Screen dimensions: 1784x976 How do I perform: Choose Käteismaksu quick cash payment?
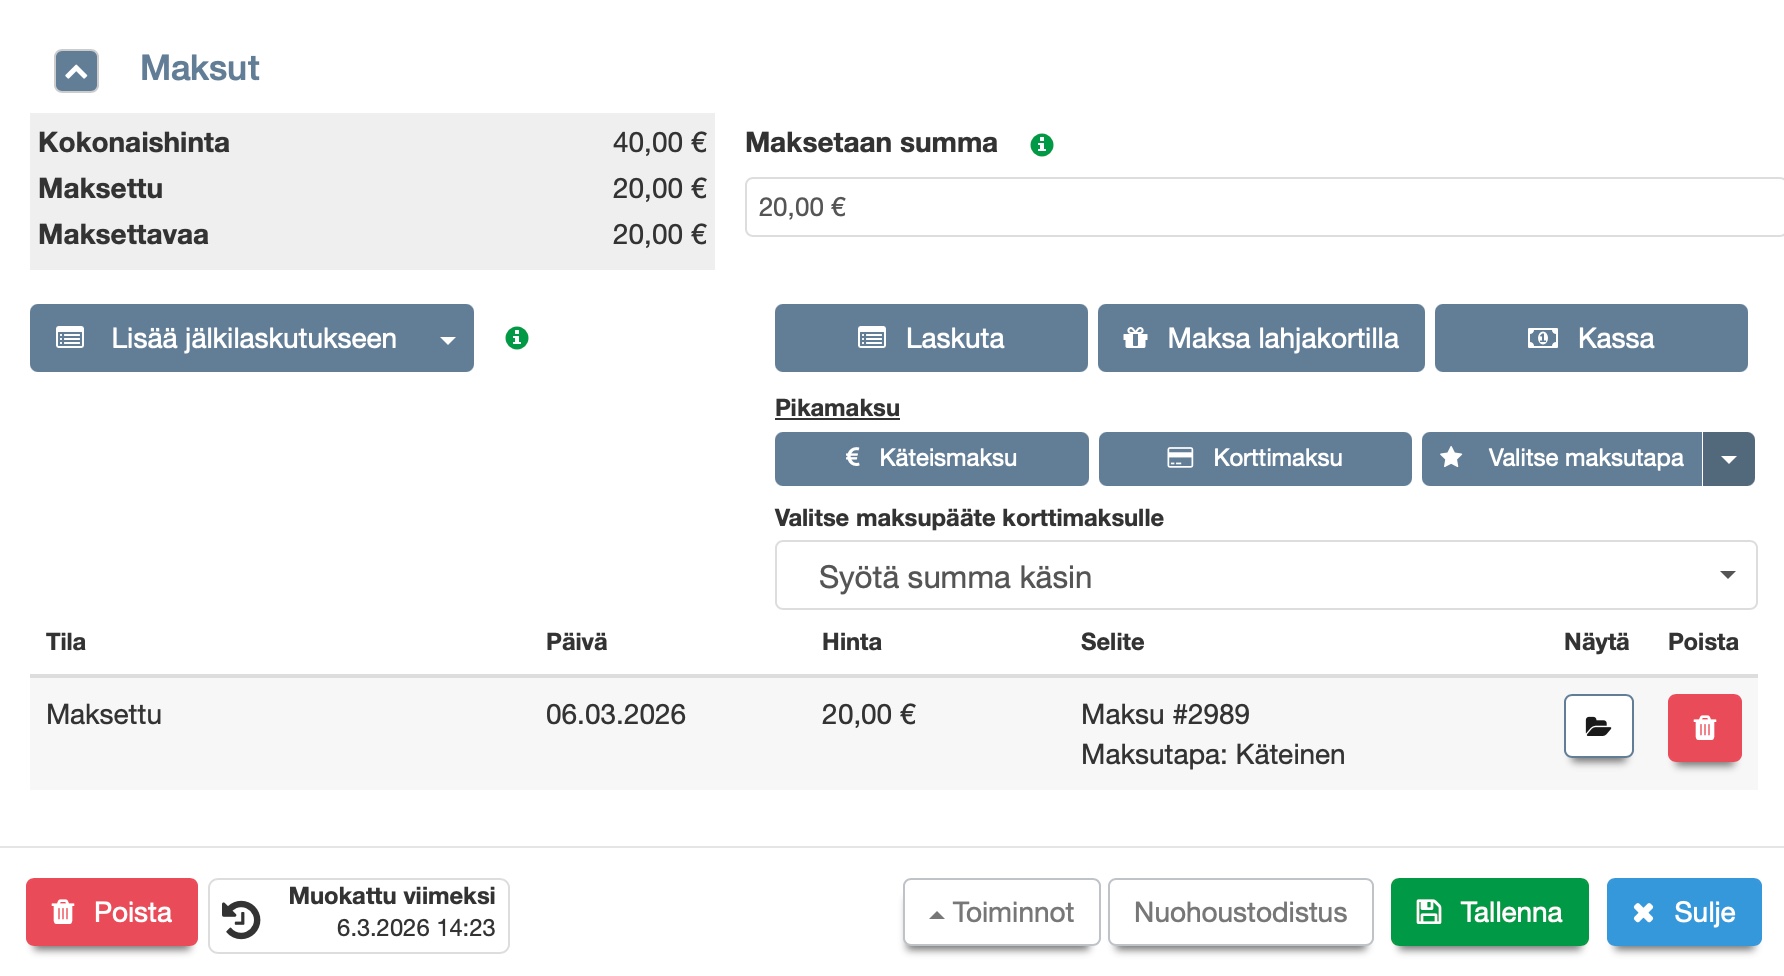click(x=930, y=459)
